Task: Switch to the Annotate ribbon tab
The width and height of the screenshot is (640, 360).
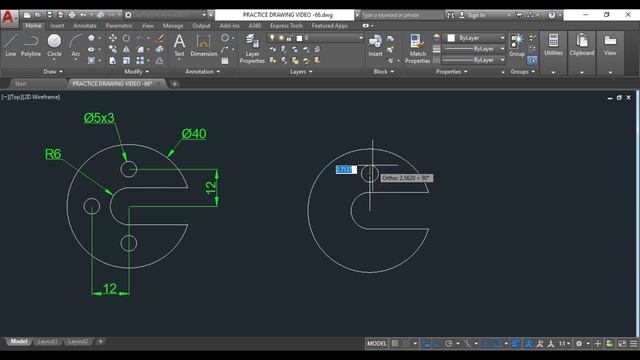Action: [x=85, y=26]
